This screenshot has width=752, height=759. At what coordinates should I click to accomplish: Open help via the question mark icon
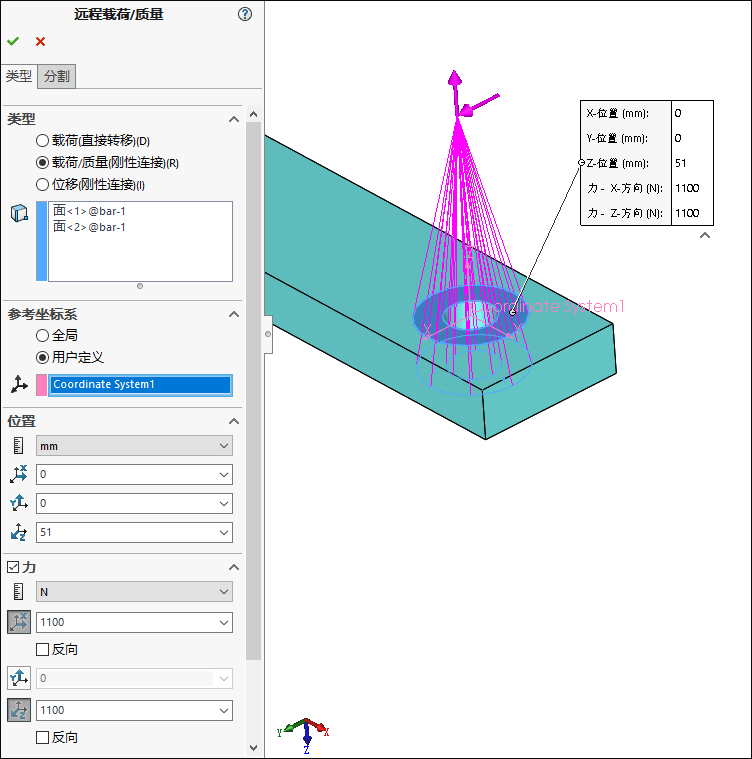(245, 14)
